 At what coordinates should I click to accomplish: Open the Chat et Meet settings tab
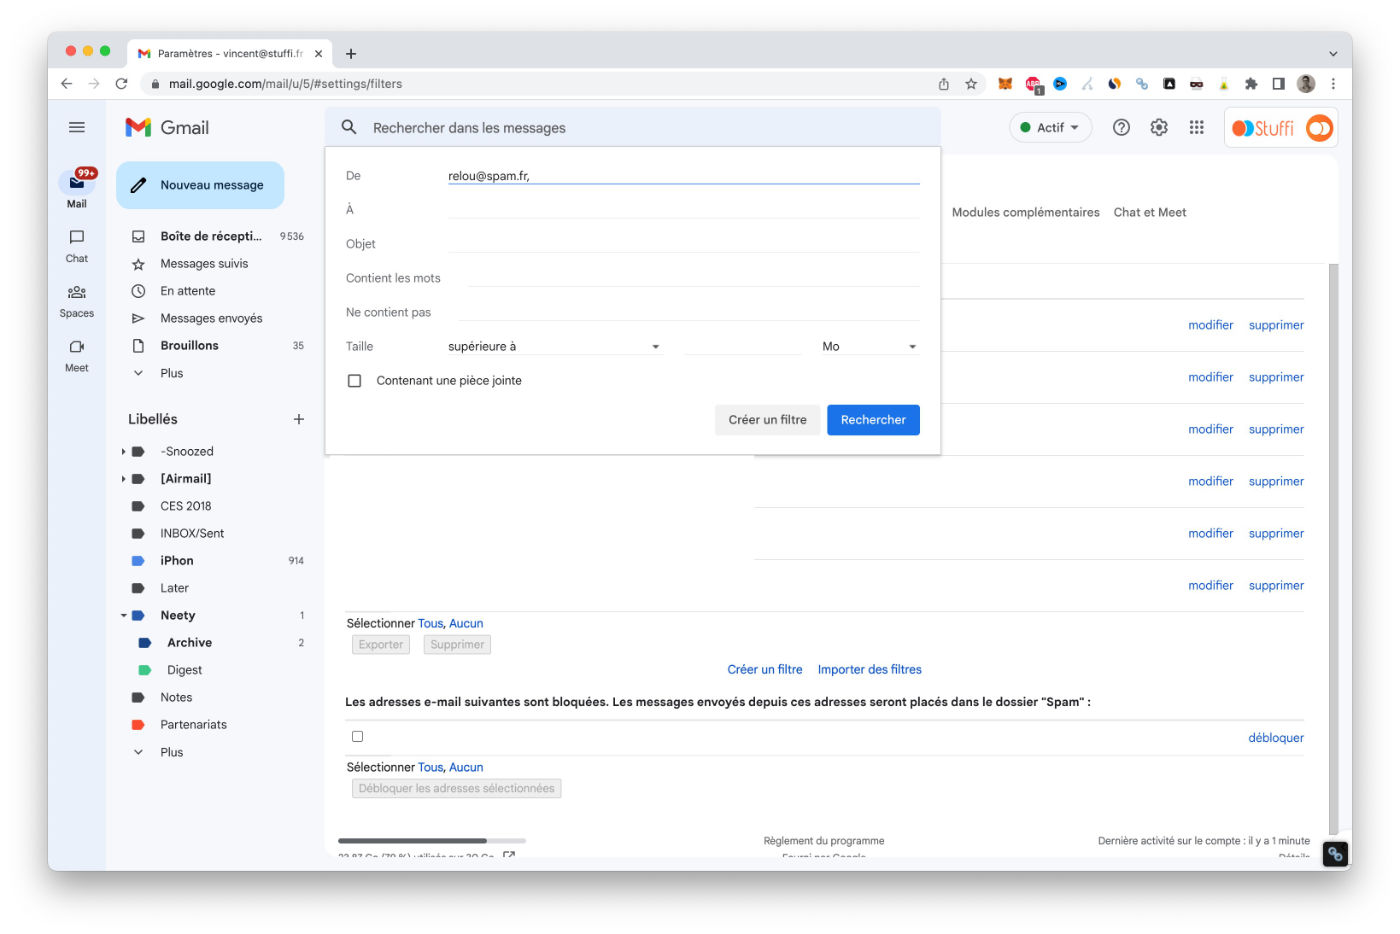coord(1149,212)
